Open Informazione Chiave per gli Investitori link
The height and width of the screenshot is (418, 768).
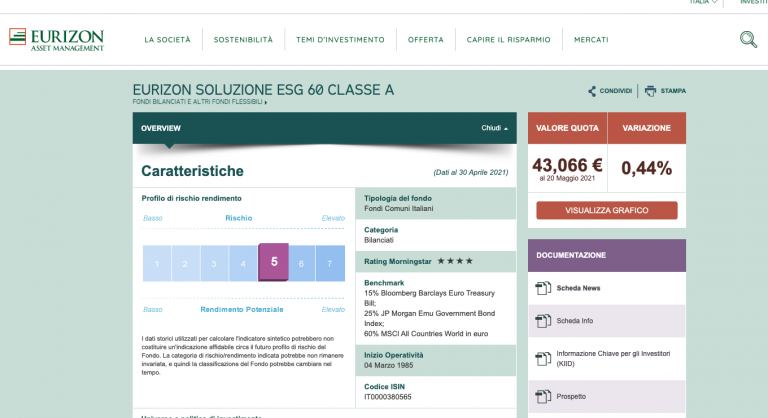[x=613, y=359]
